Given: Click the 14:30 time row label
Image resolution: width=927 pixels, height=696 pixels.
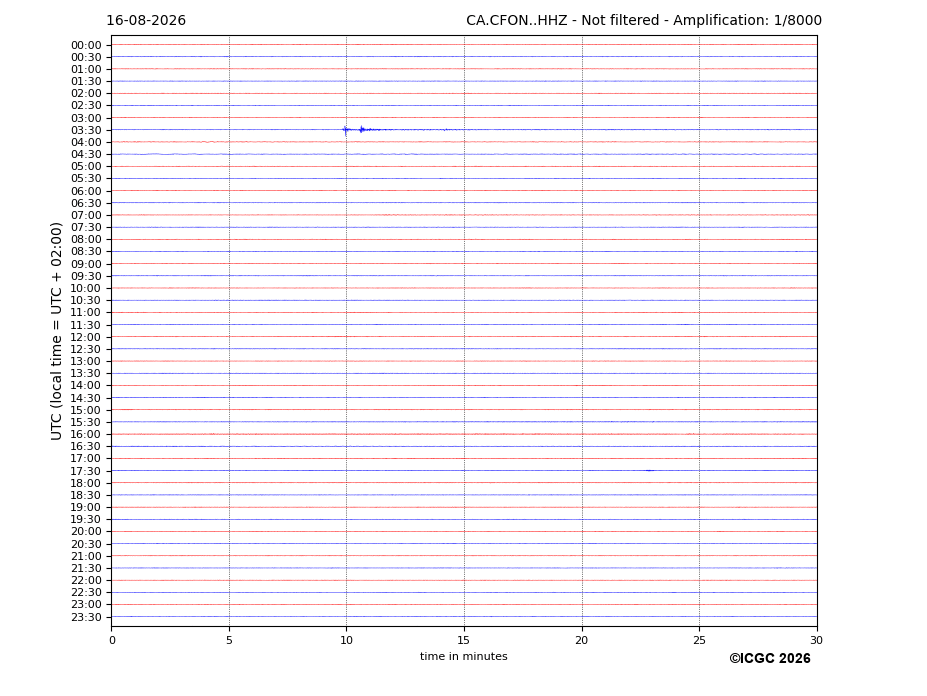Looking at the screenshot, I should pos(86,398).
